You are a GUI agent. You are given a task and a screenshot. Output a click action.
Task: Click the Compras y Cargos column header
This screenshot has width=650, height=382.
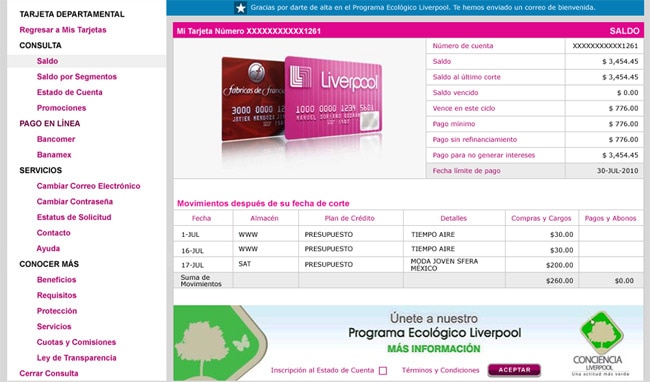pos(541,218)
